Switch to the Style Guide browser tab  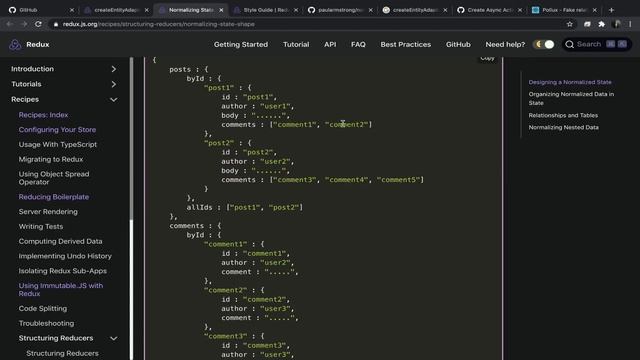[266, 10]
